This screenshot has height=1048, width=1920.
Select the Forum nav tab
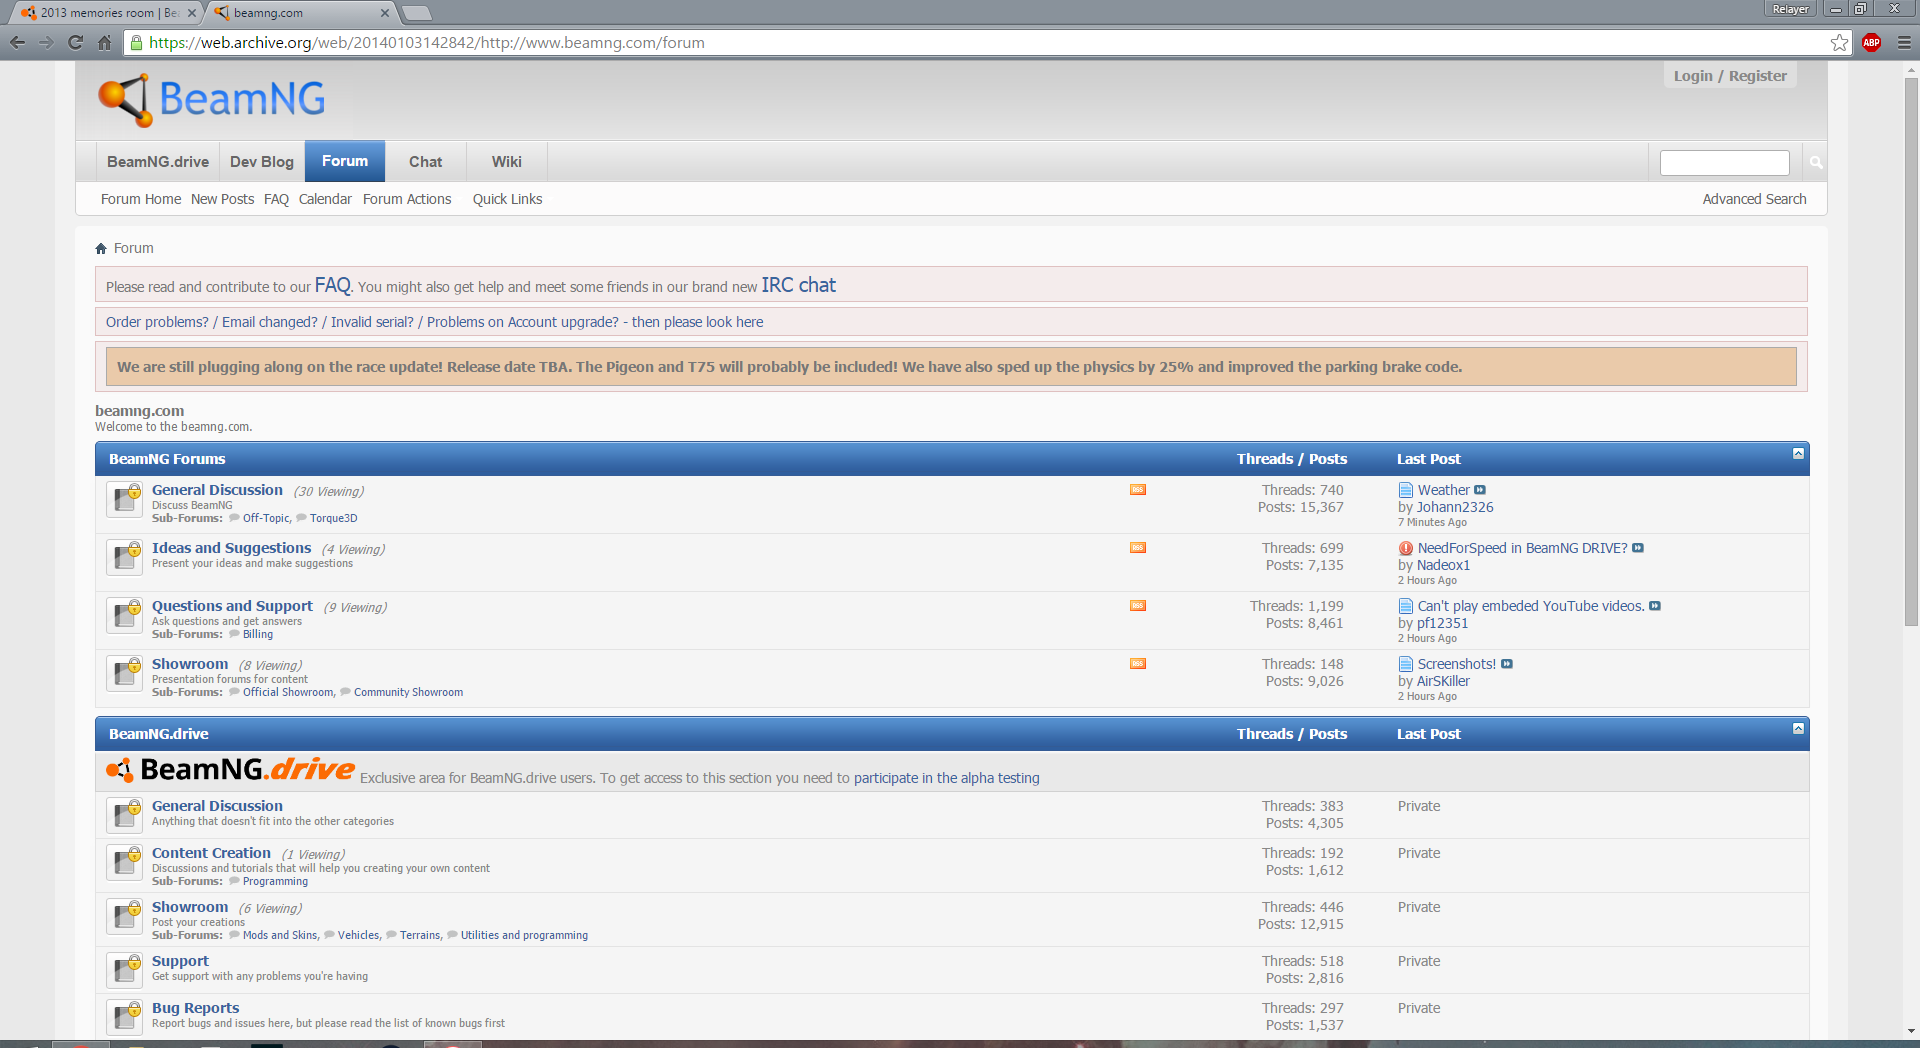[345, 161]
